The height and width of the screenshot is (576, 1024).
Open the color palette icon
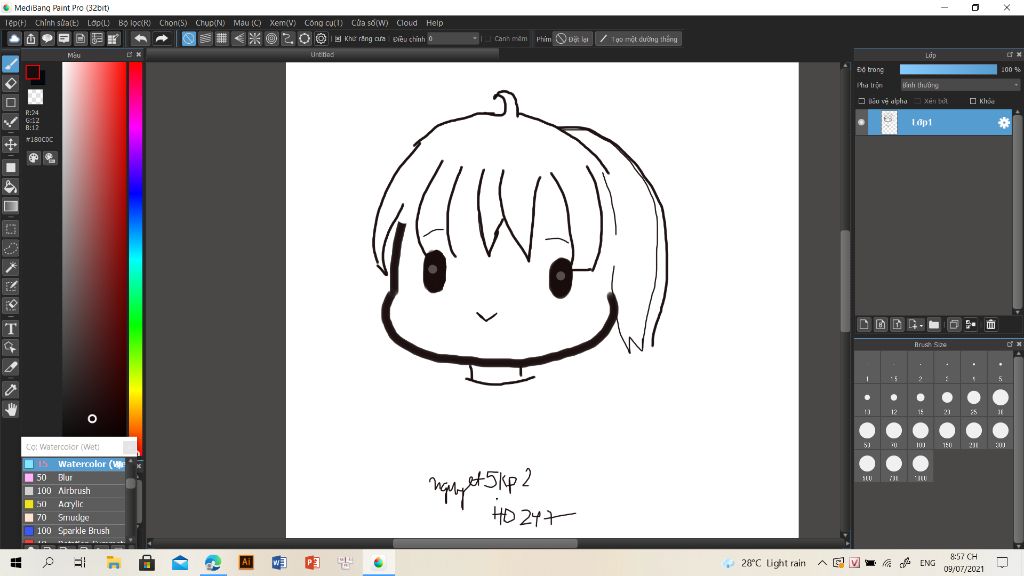33,158
